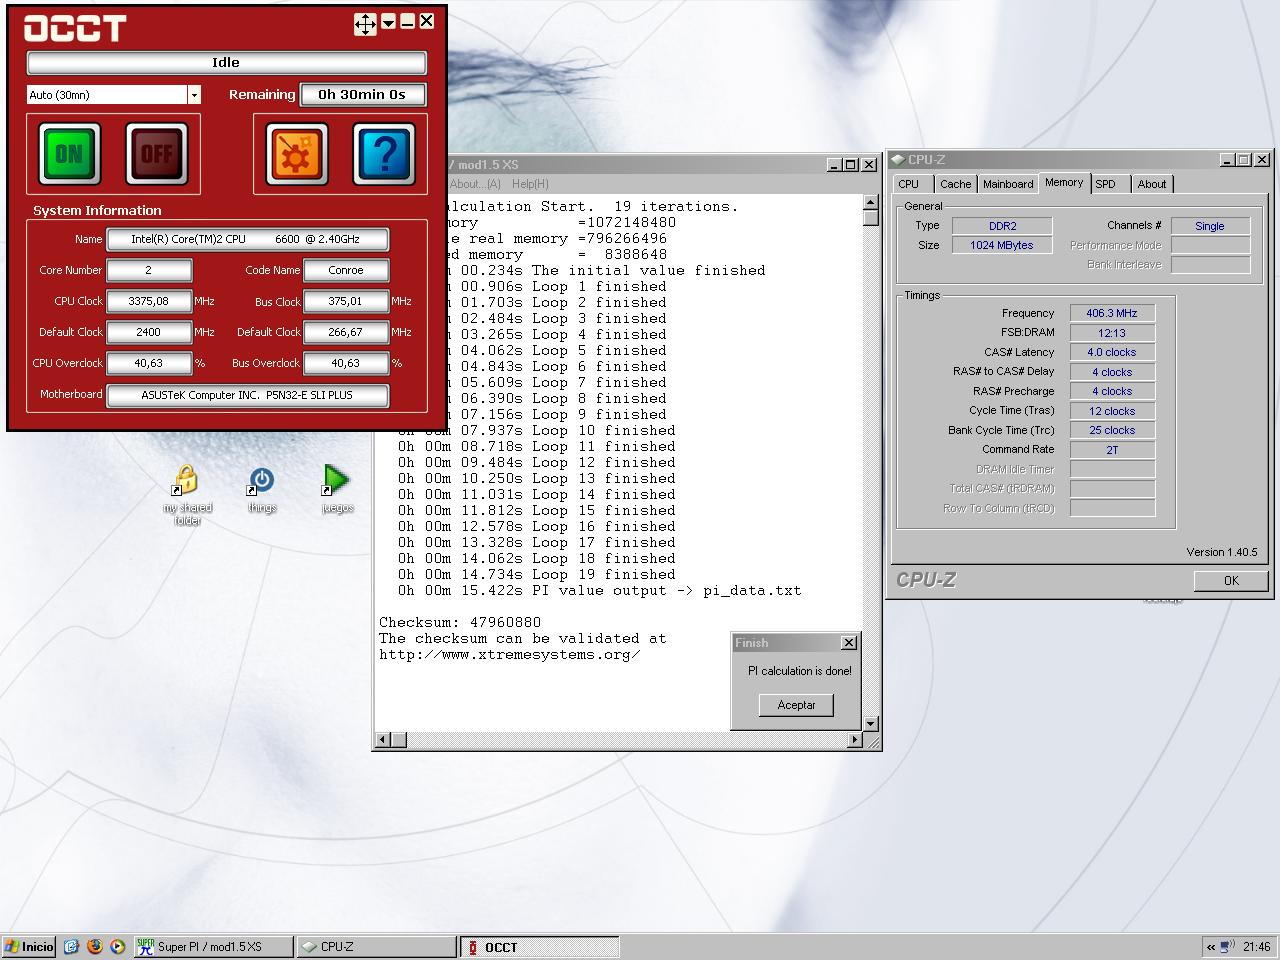Launch media player quick launch icon

point(118,947)
